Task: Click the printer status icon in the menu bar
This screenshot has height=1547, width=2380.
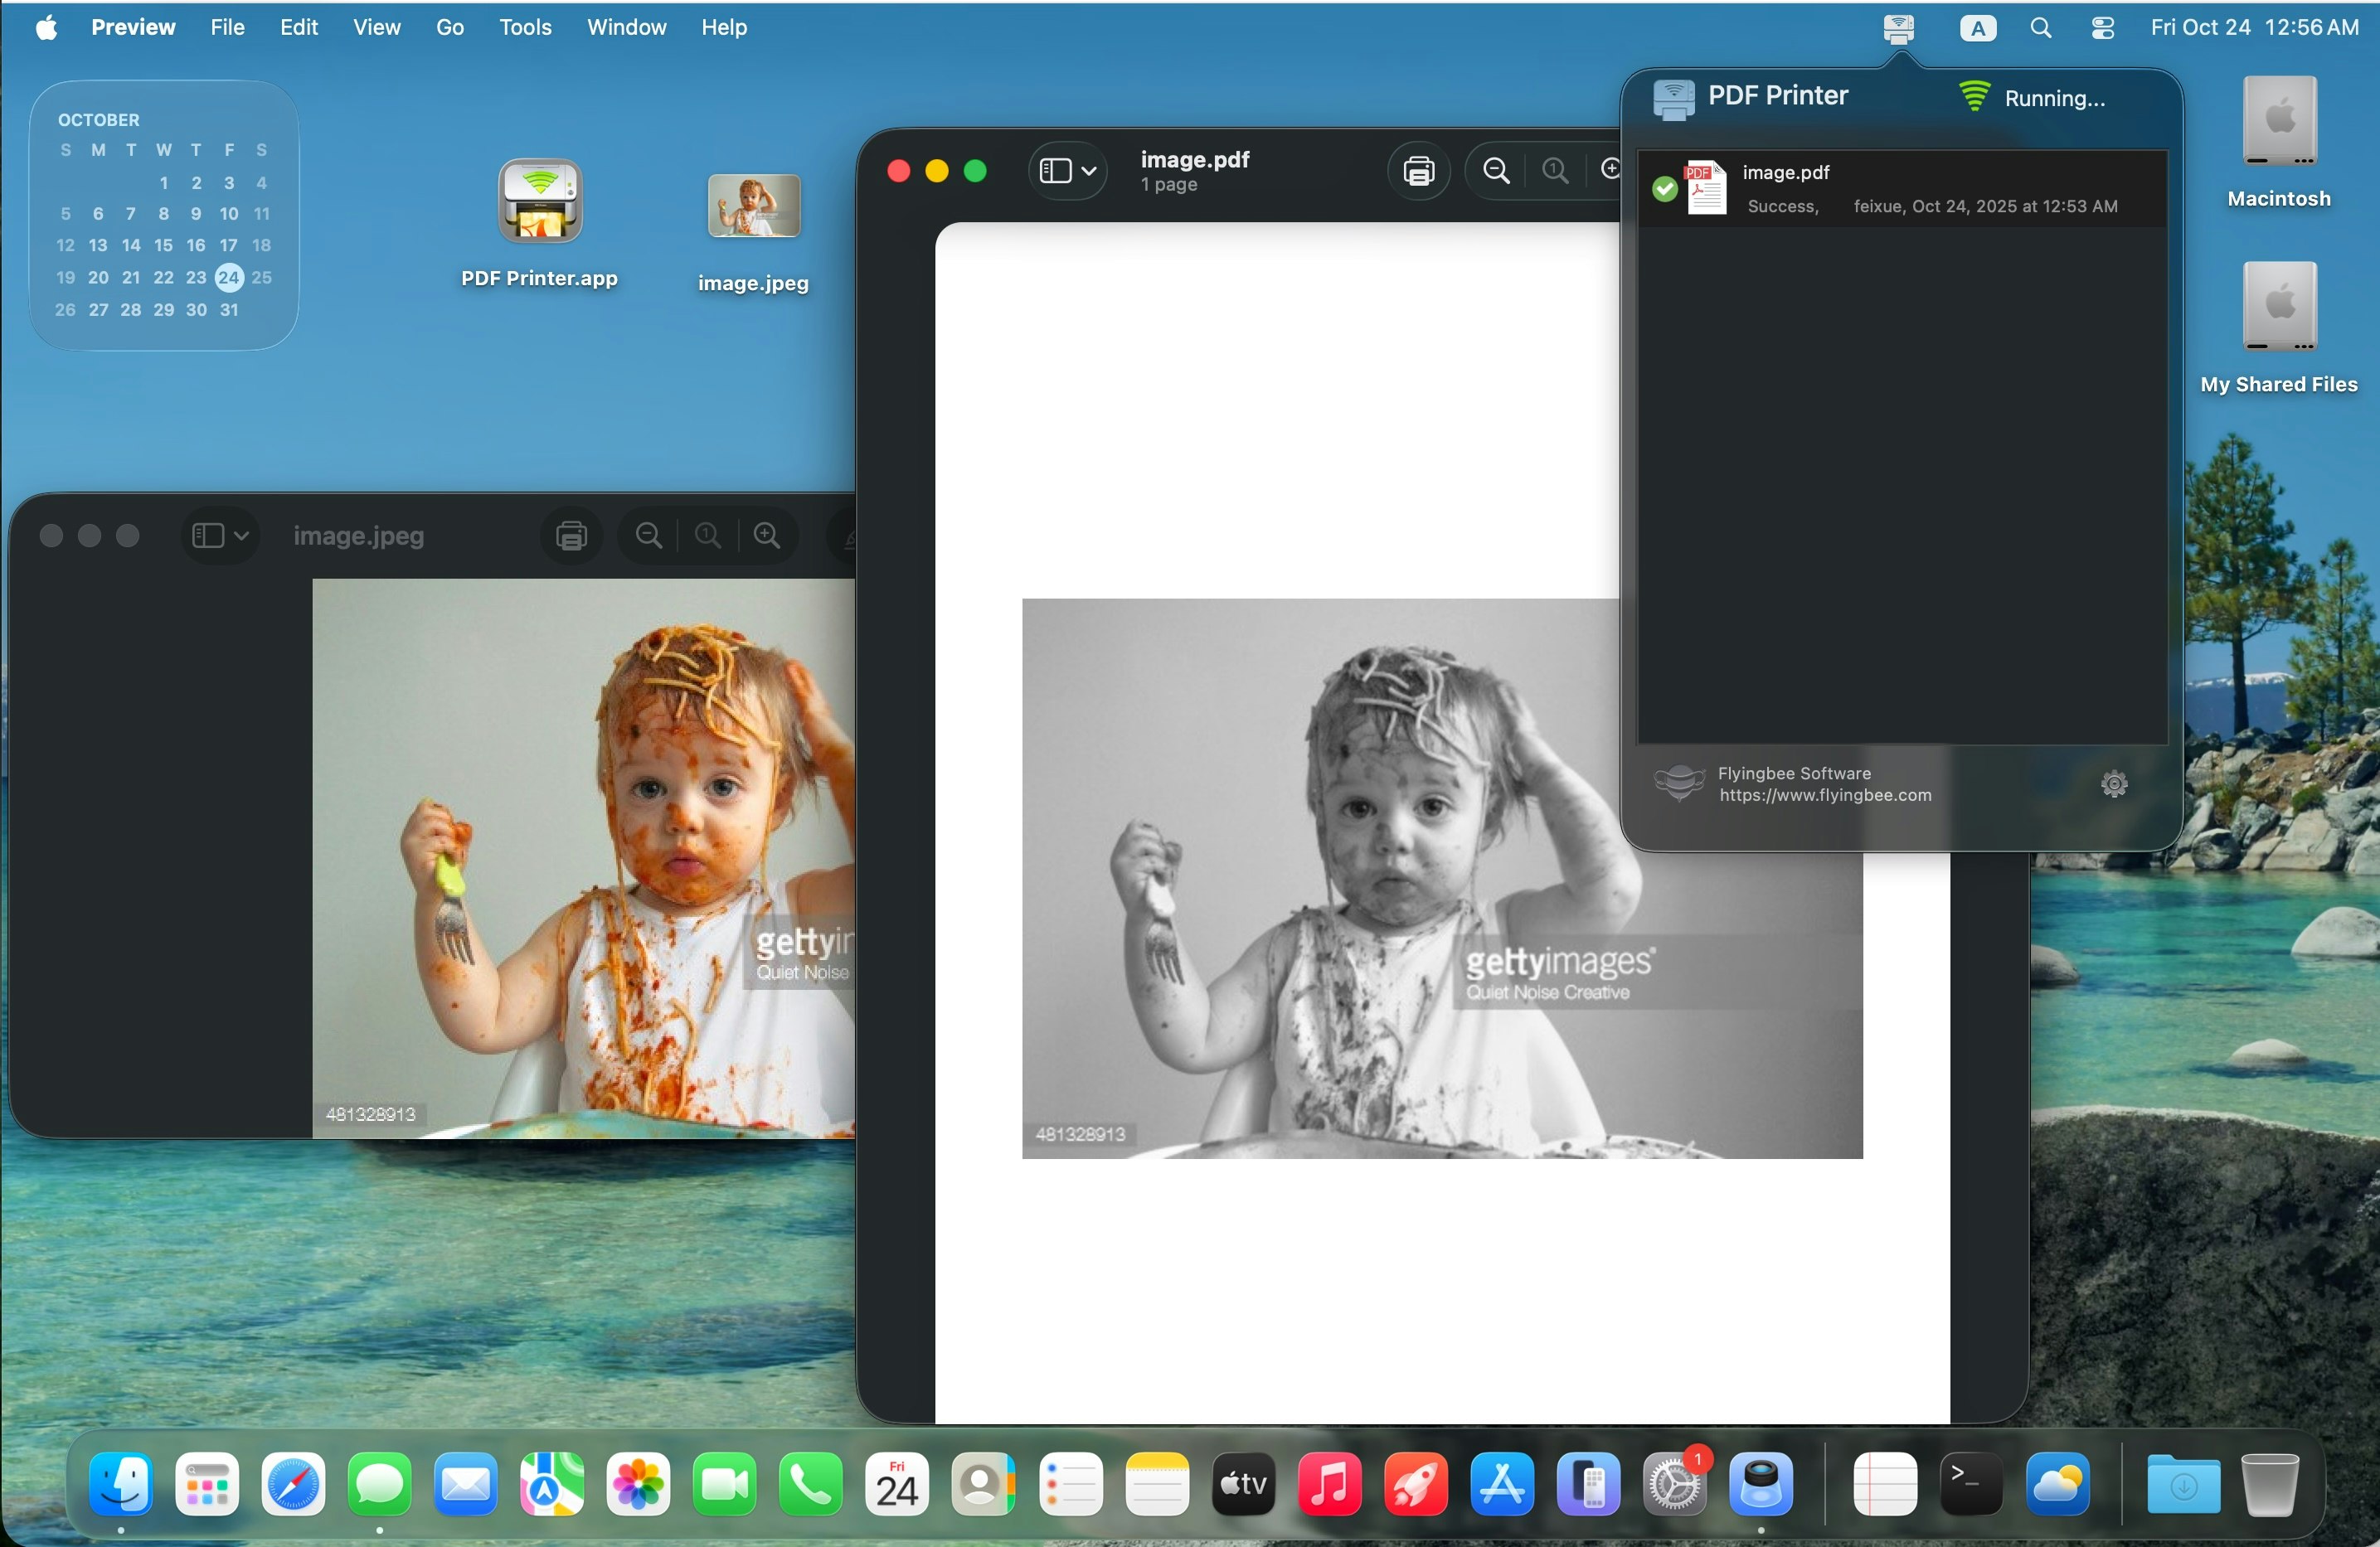Action: (1897, 27)
